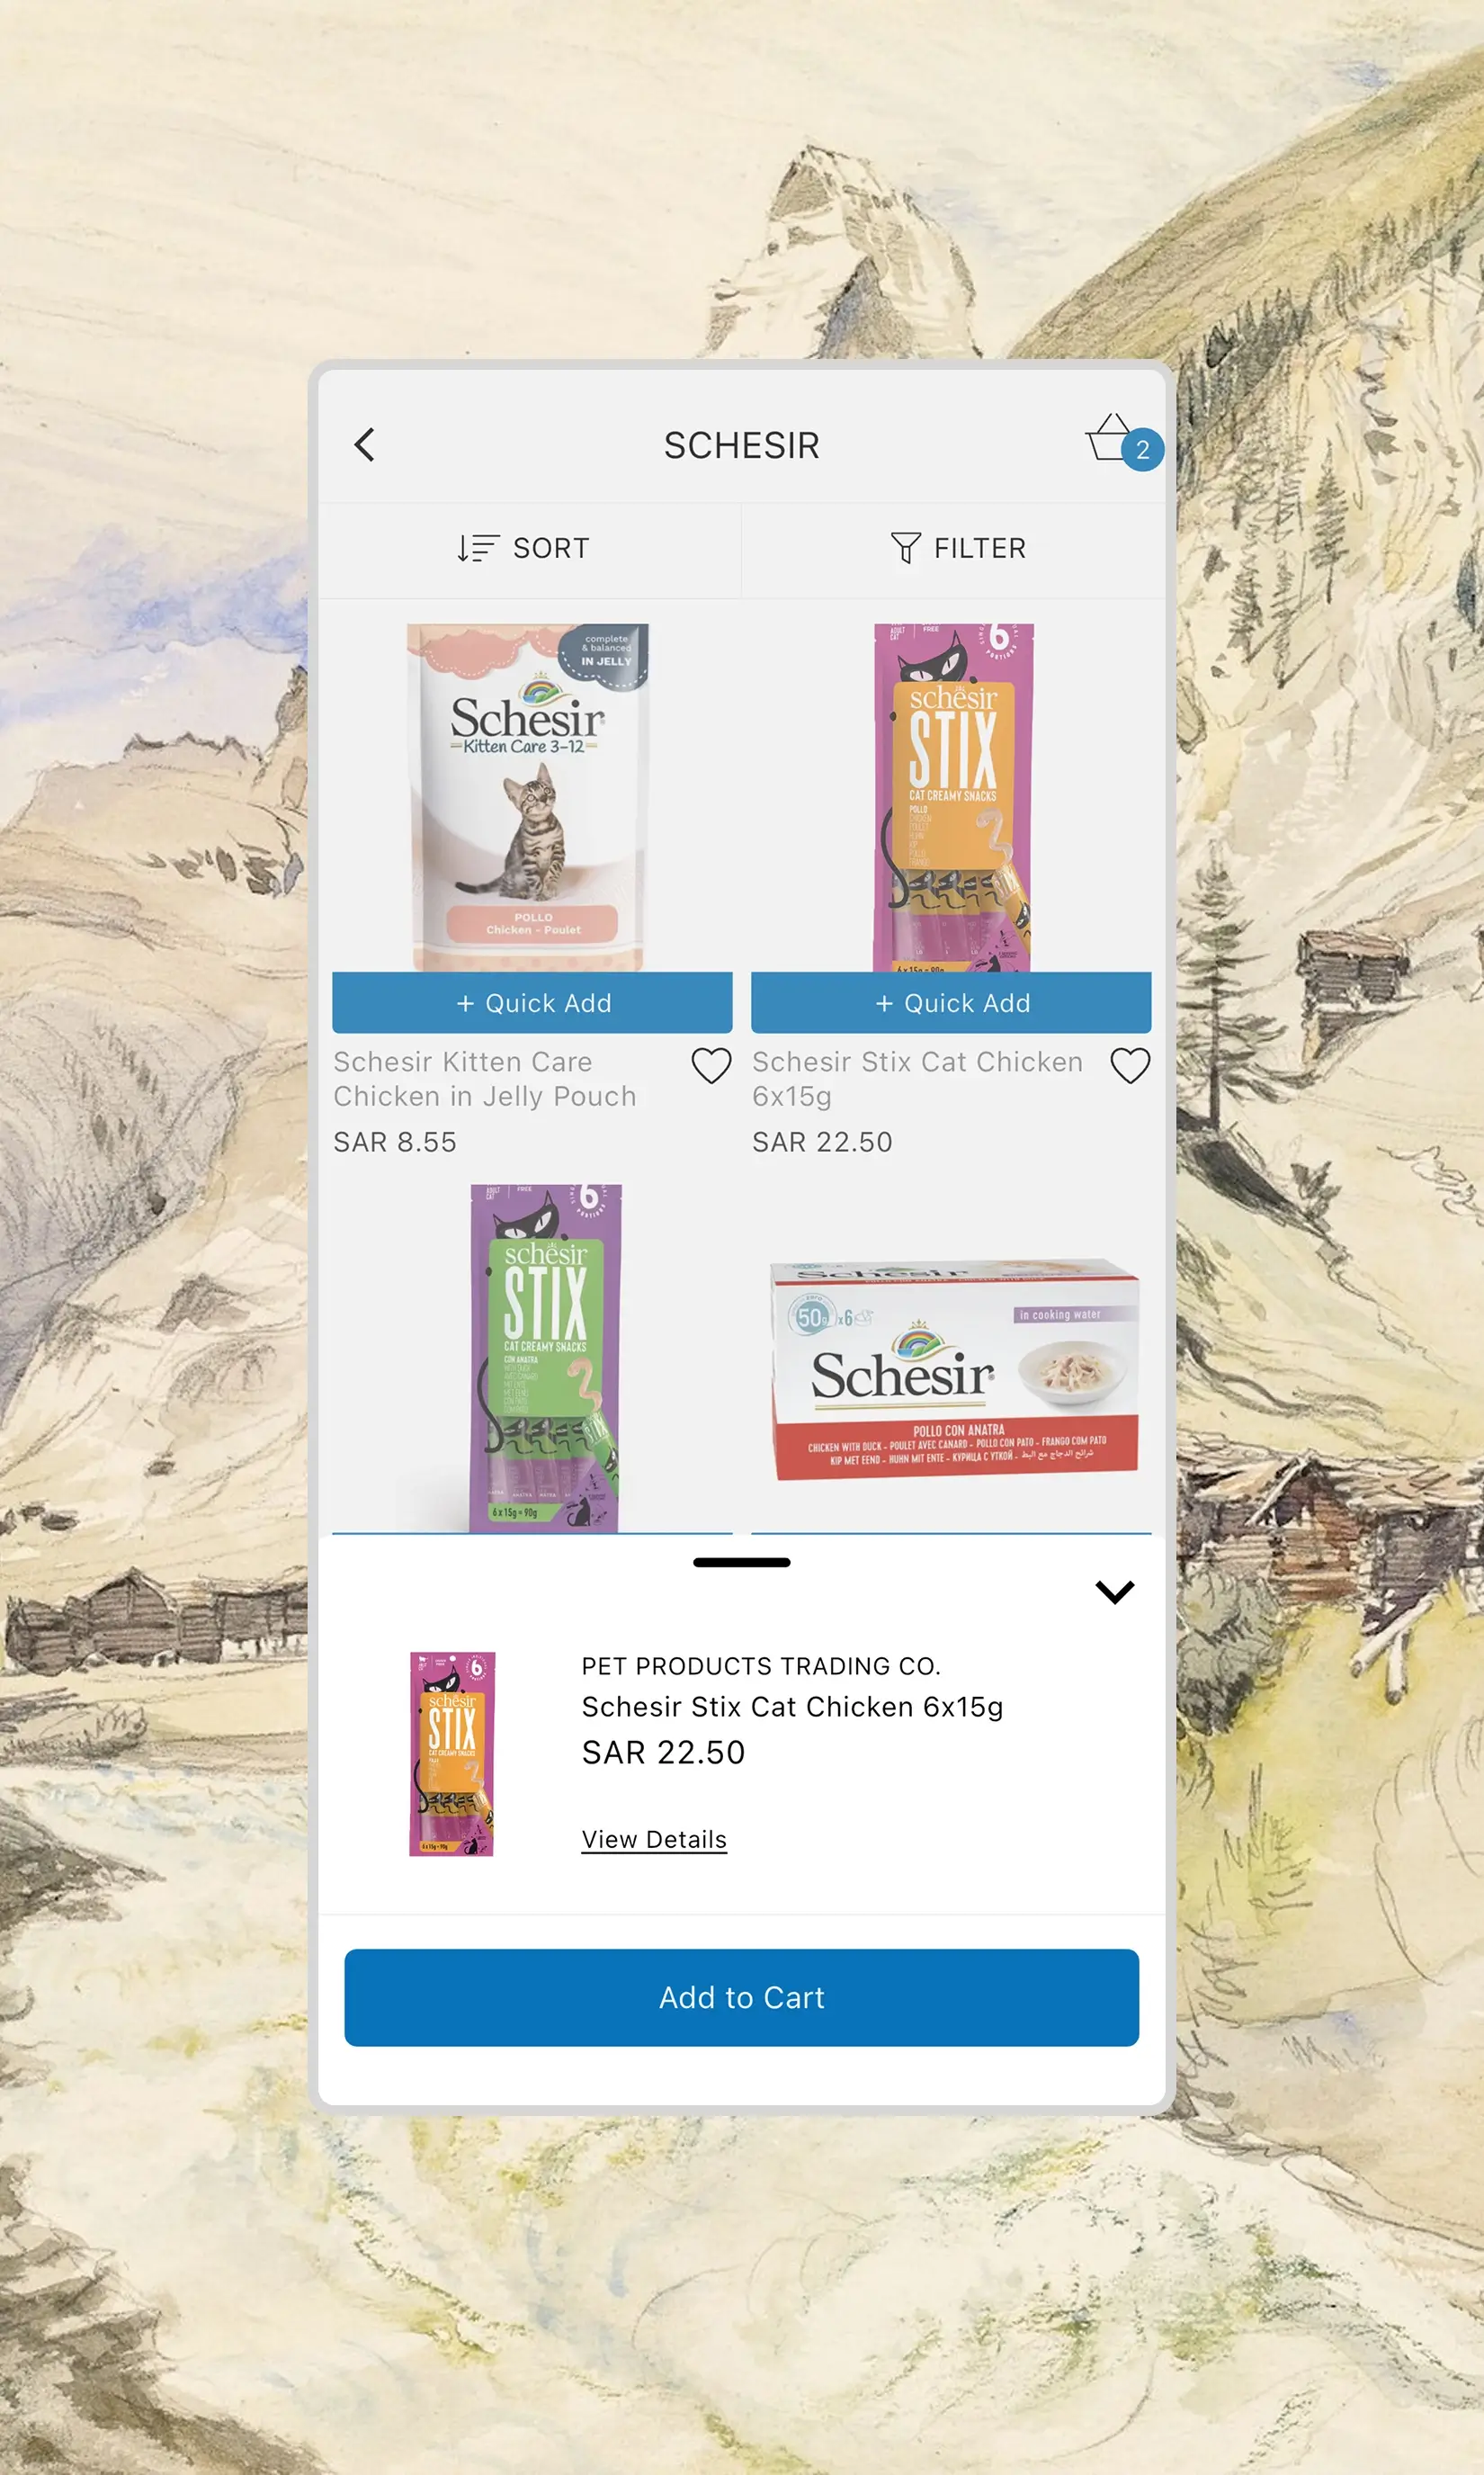
Task: Favorite Schesir Stix Cat Chicken heart
Action: 1130,1065
